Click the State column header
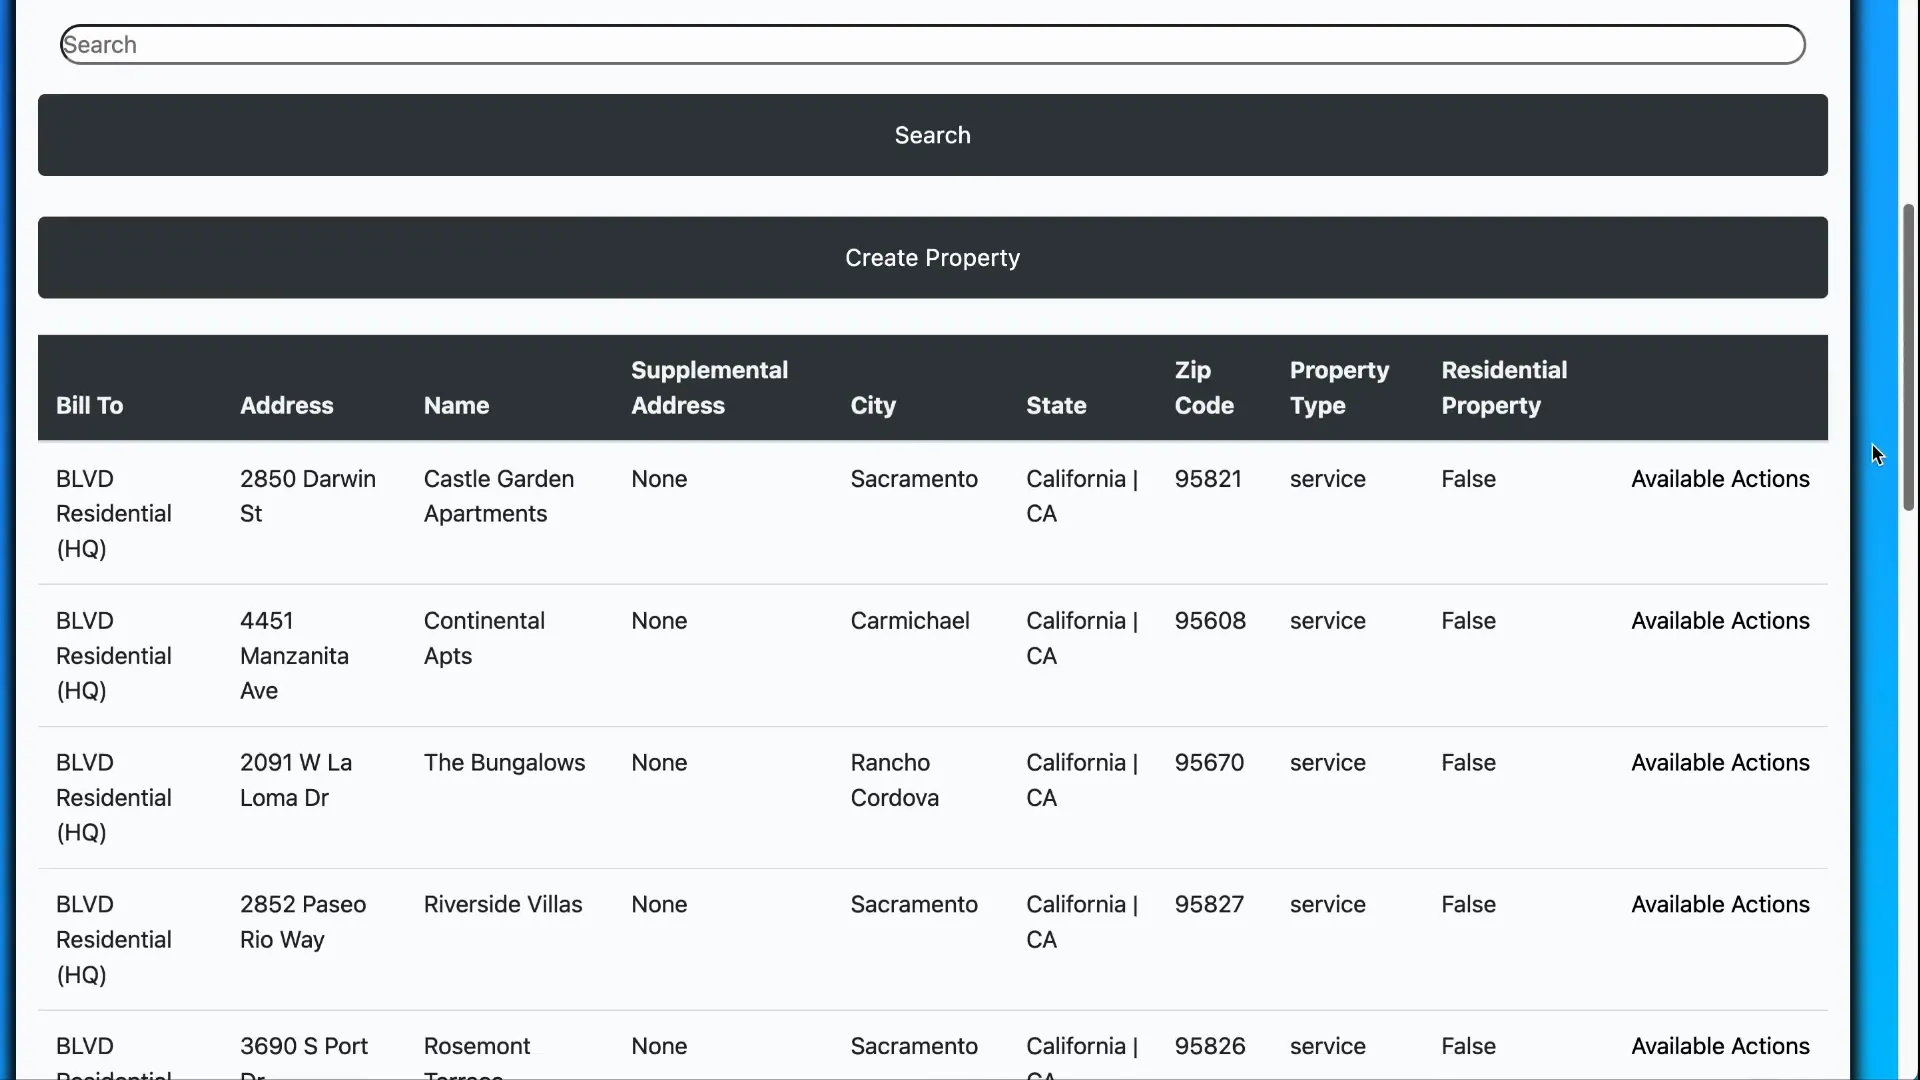The height and width of the screenshot is (1080, 1920). tap(1056, 405)
